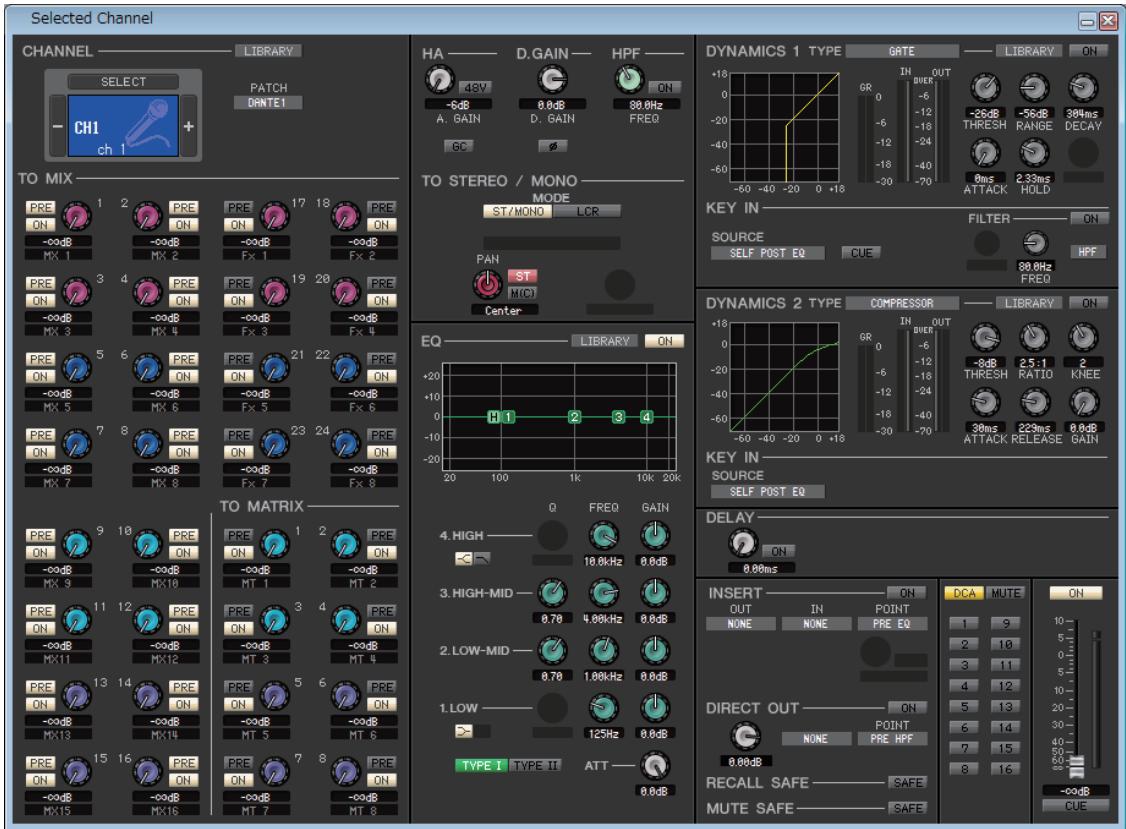Click the H band marker on EQ graph
This screenshot has height=829, width=1126.
pos(493,417)
